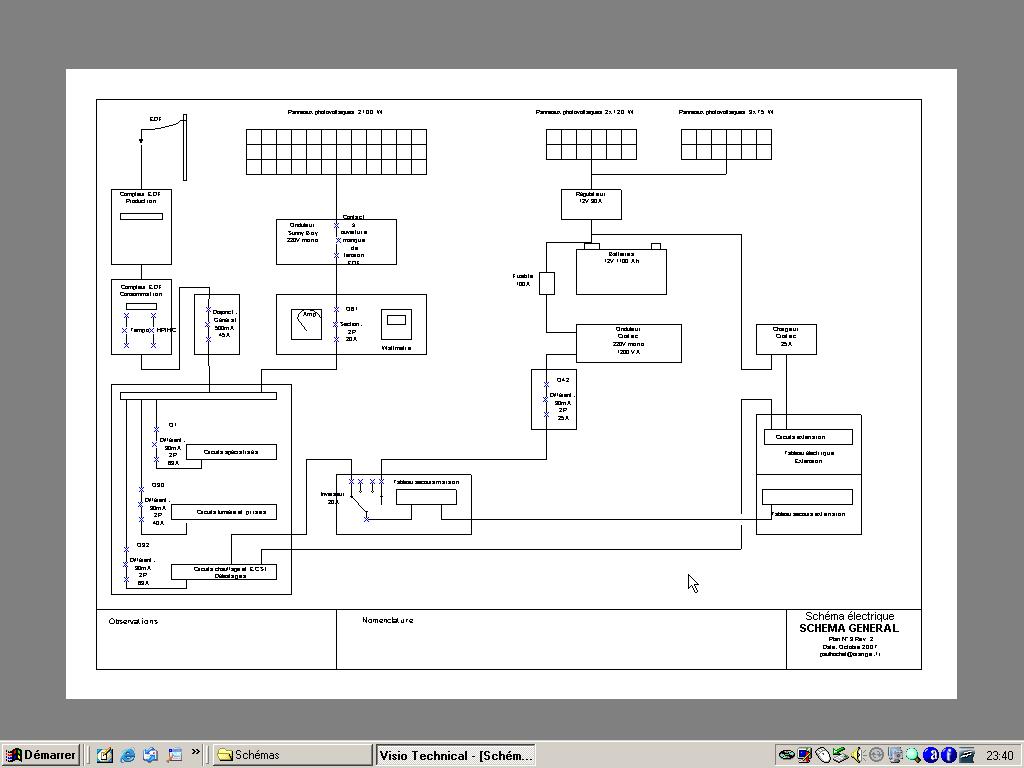Click the Q32 differential breaker label
Screen dimensions: 1024x768
pyautogui.click(x=142, y=564)
